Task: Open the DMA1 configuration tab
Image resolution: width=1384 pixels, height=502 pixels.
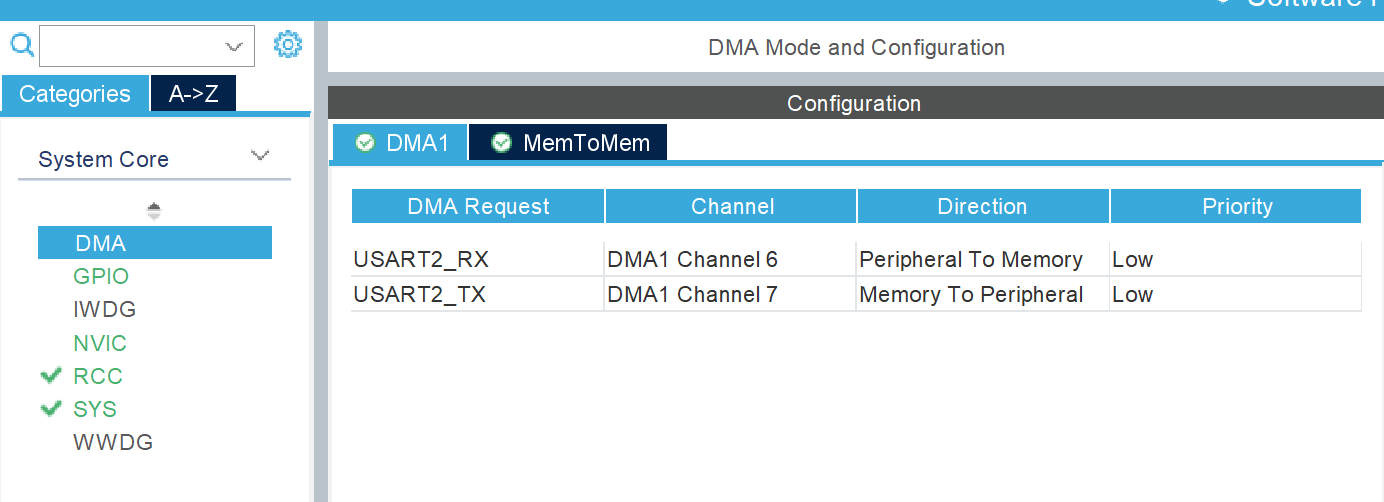Action: (400, 143)
